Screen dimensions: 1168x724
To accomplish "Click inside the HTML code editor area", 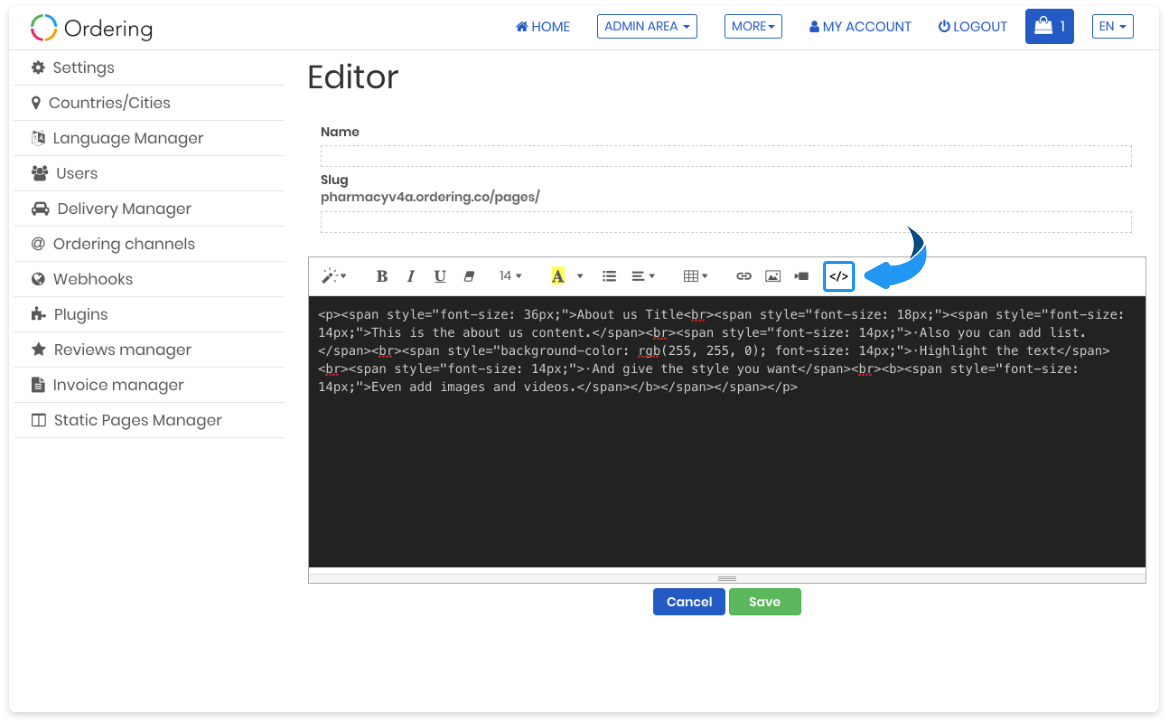I will (x=727, y=432).
